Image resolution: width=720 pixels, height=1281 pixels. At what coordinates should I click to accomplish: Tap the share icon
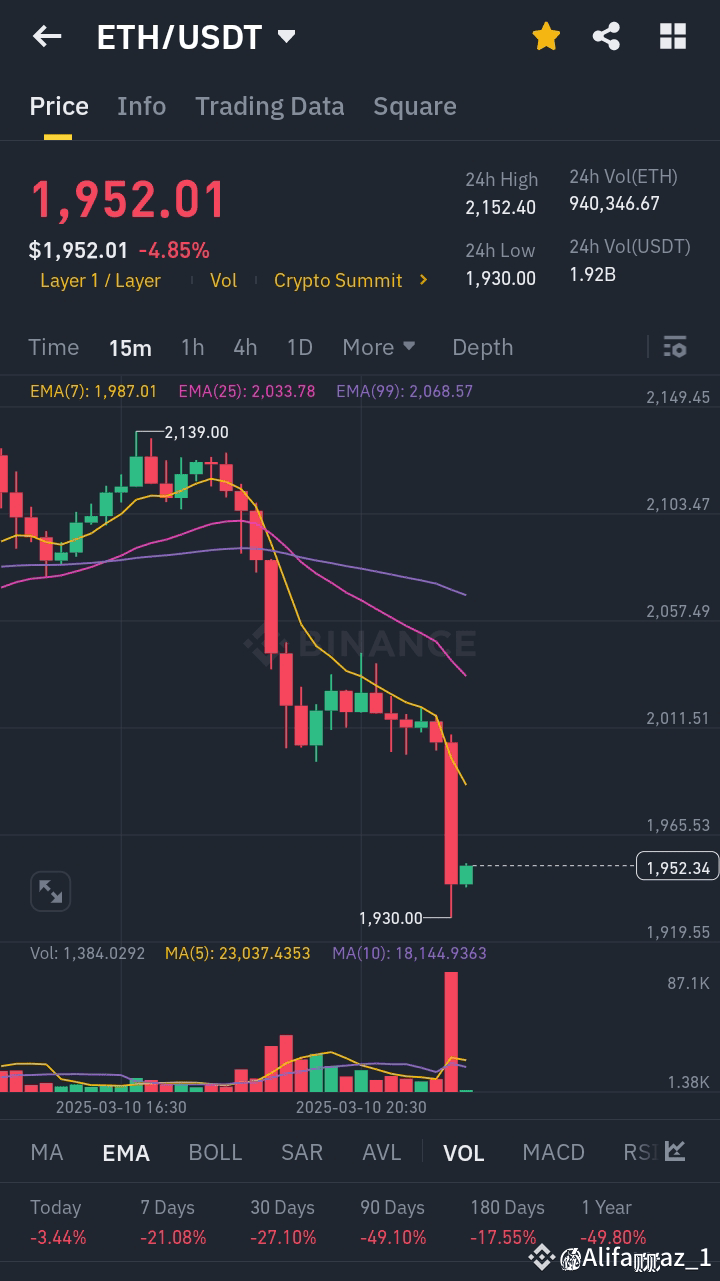(606, 36)
